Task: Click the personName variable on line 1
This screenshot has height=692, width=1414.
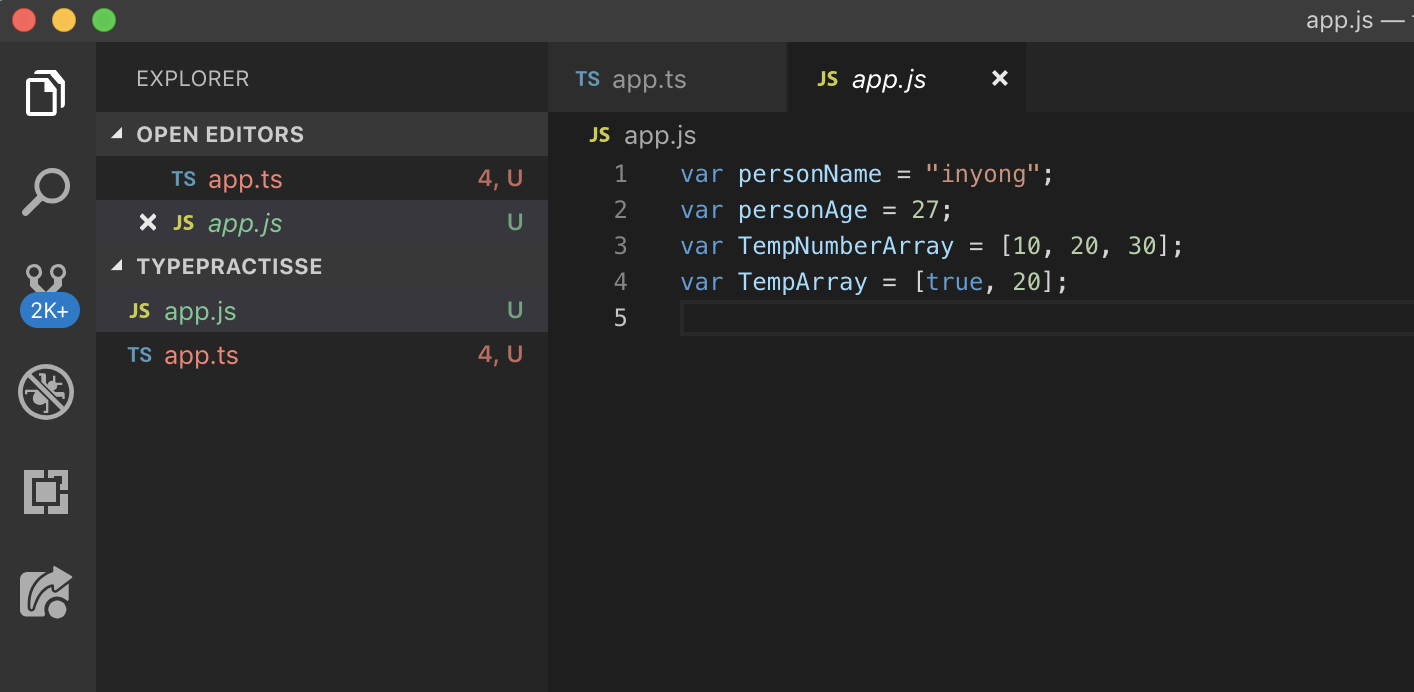Action: pos(810,174)
